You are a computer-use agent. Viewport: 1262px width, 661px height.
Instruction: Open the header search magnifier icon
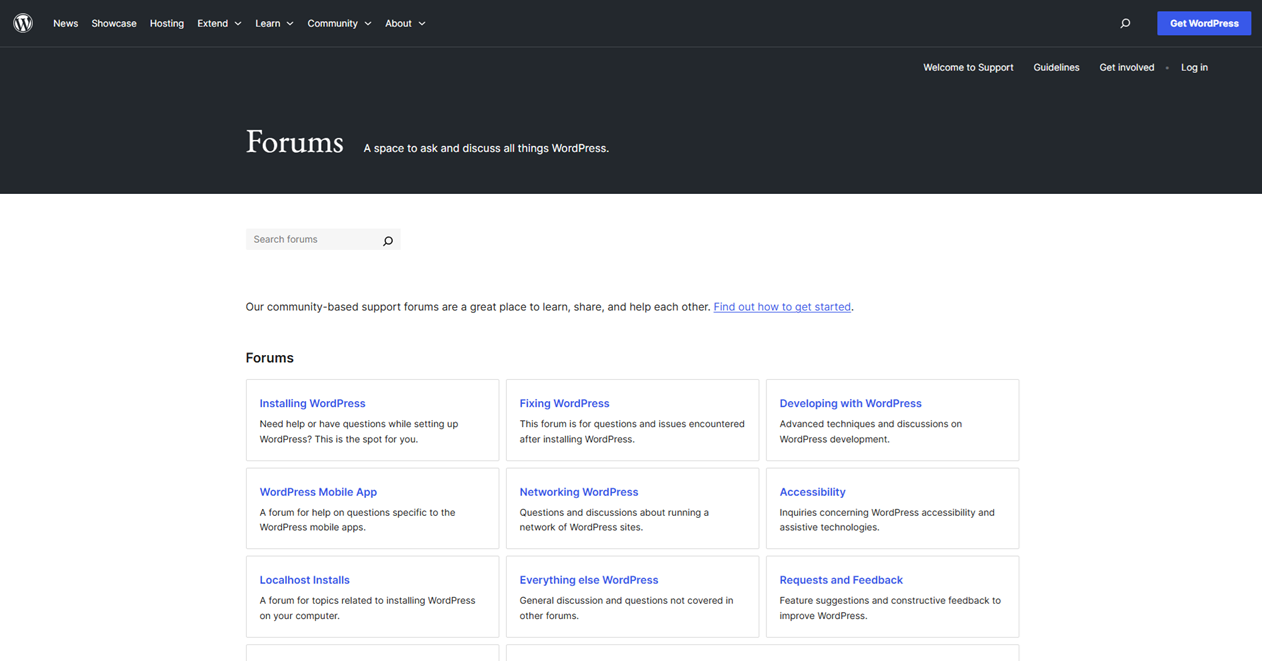tap(1125, 23)
